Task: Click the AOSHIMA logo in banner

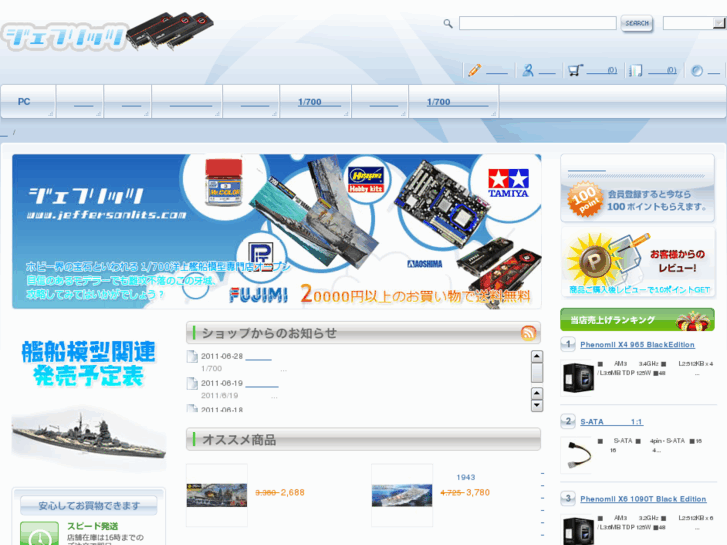Action: [x=425, y=264]
